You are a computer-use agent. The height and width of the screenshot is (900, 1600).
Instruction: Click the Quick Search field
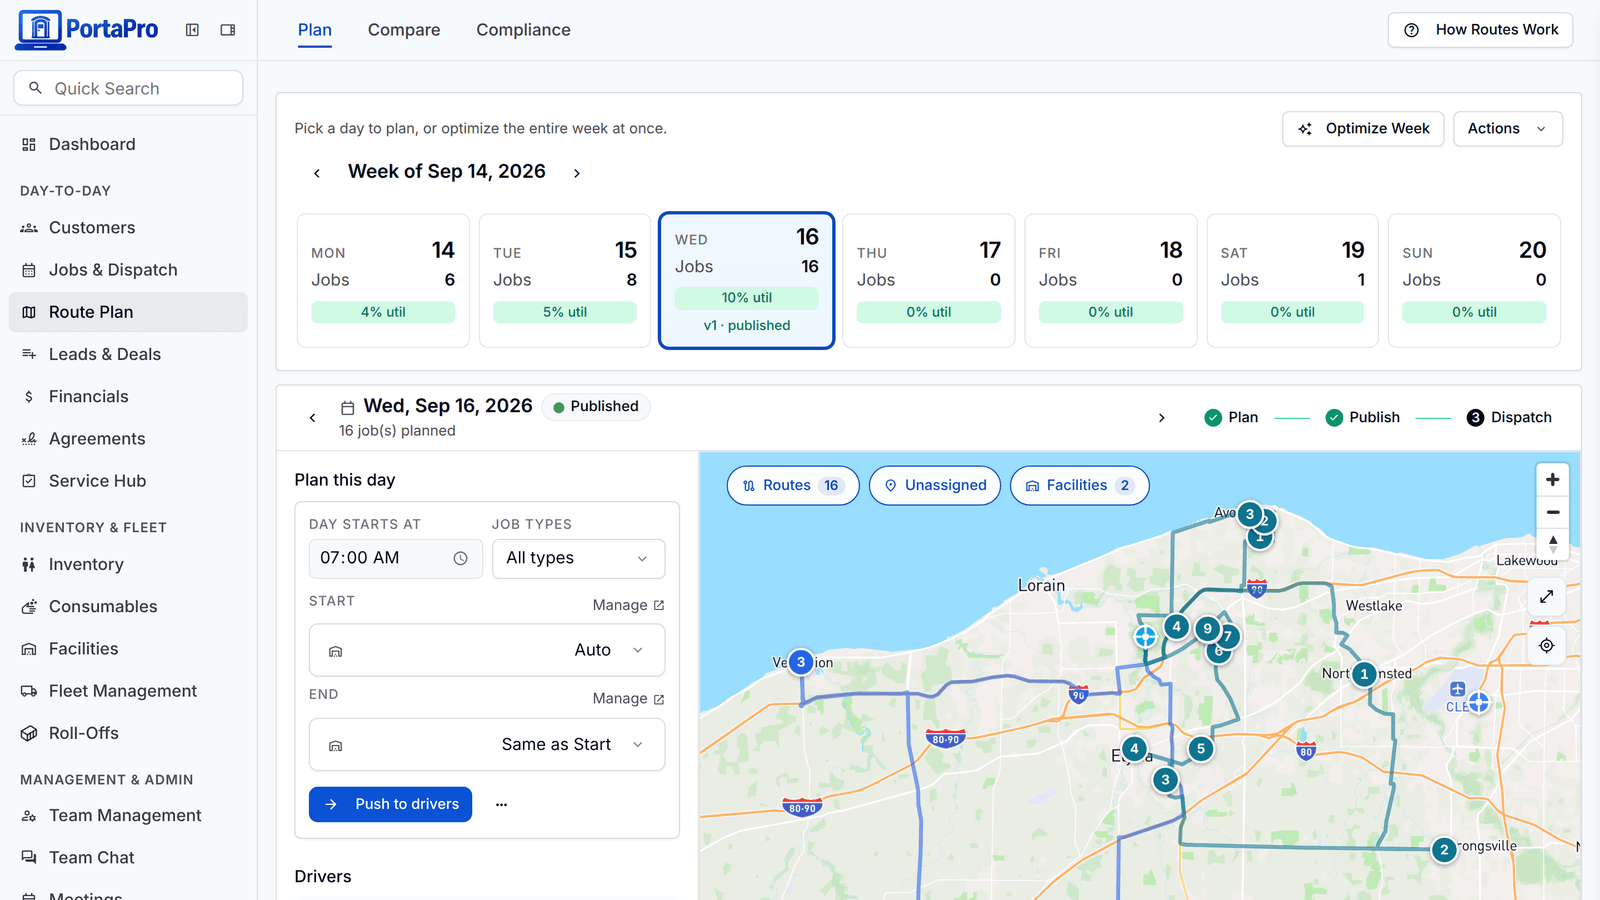[128, 88]
